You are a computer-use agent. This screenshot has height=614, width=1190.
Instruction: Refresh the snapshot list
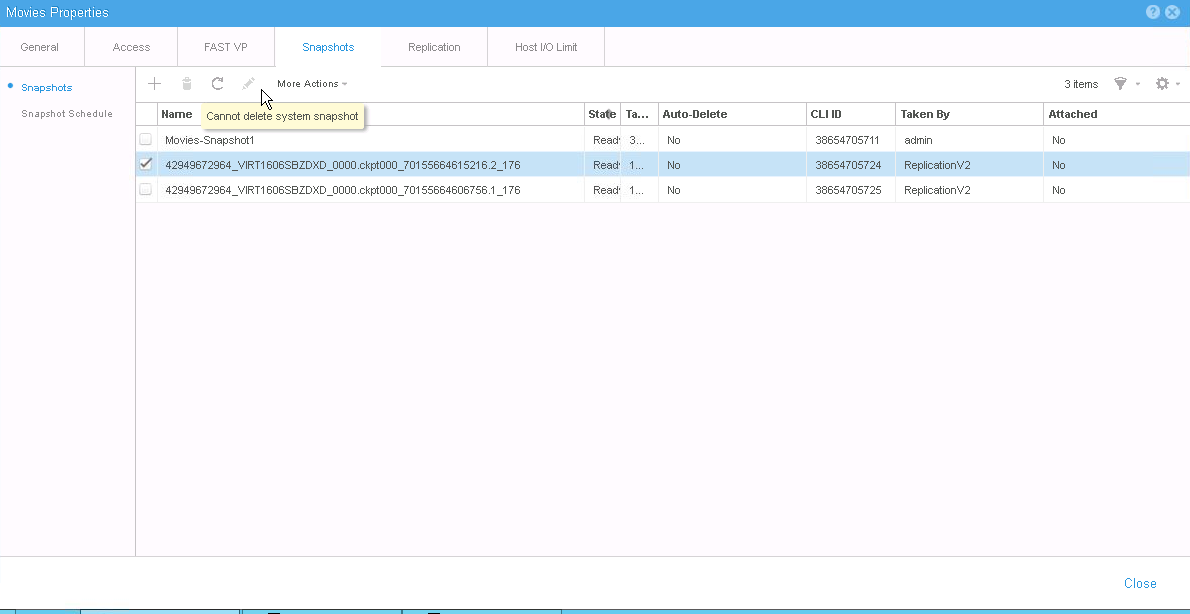tap(218, 83)
